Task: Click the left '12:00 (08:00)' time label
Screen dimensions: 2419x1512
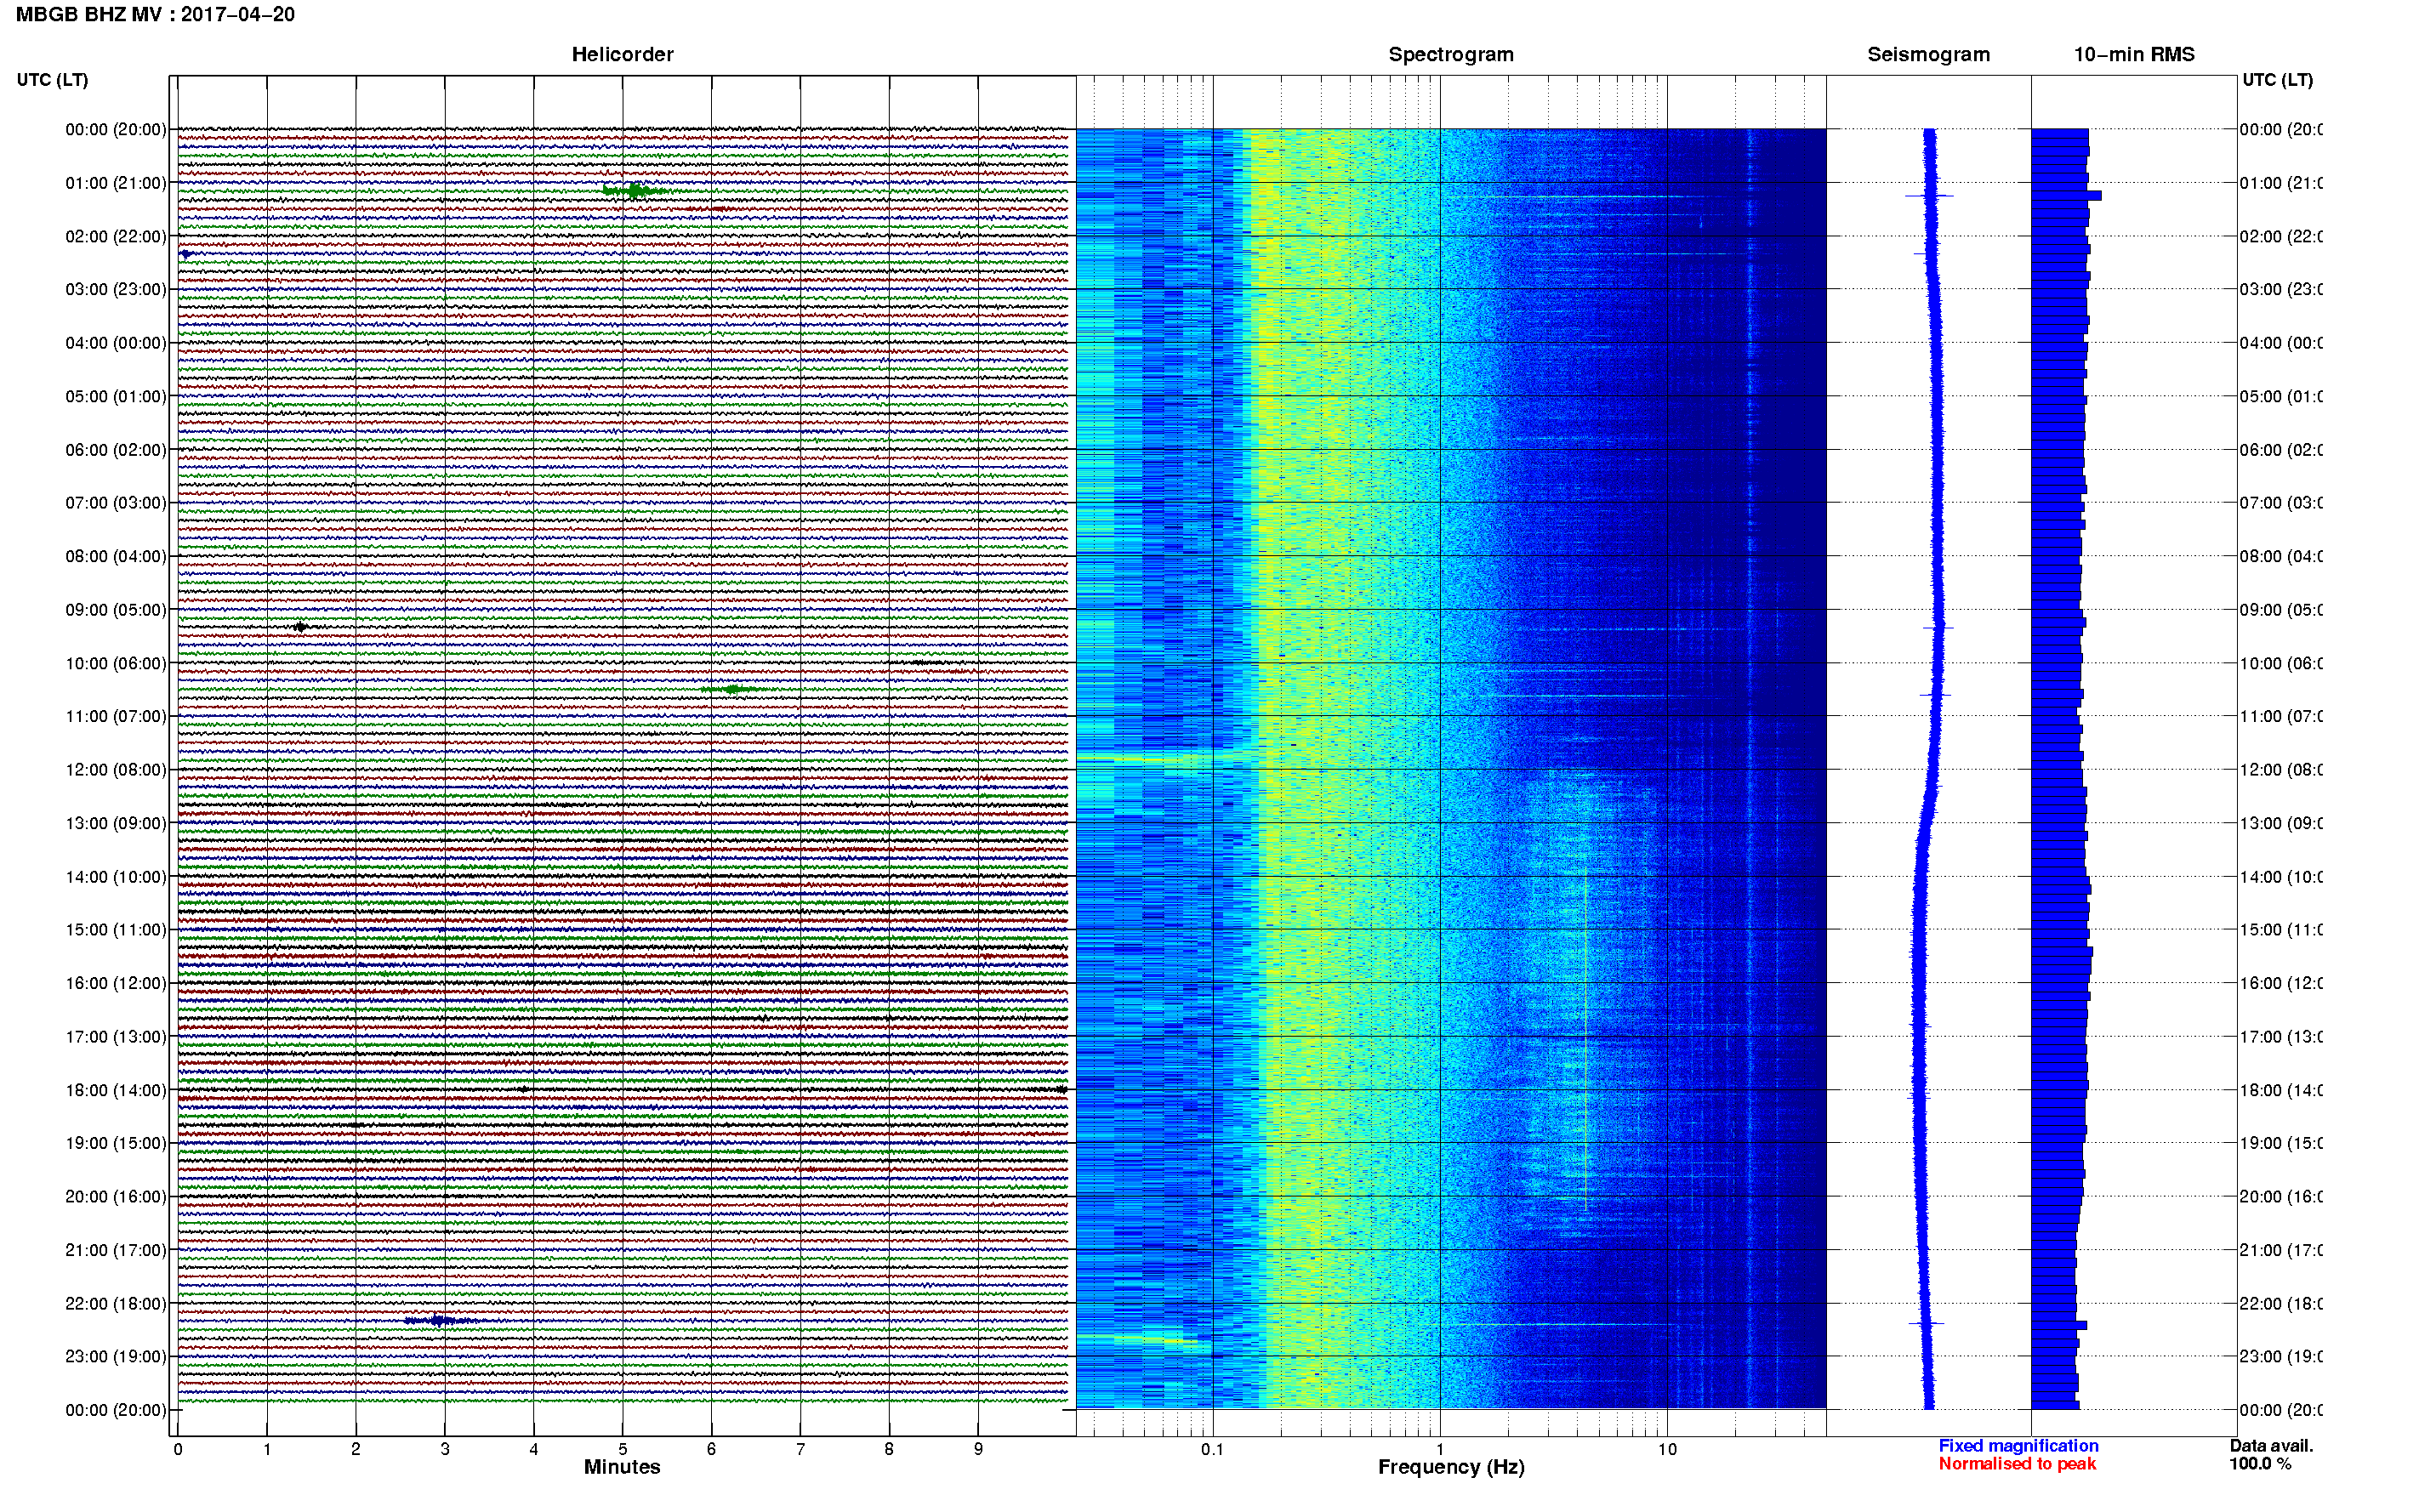Action: click(x=116, y=770)
